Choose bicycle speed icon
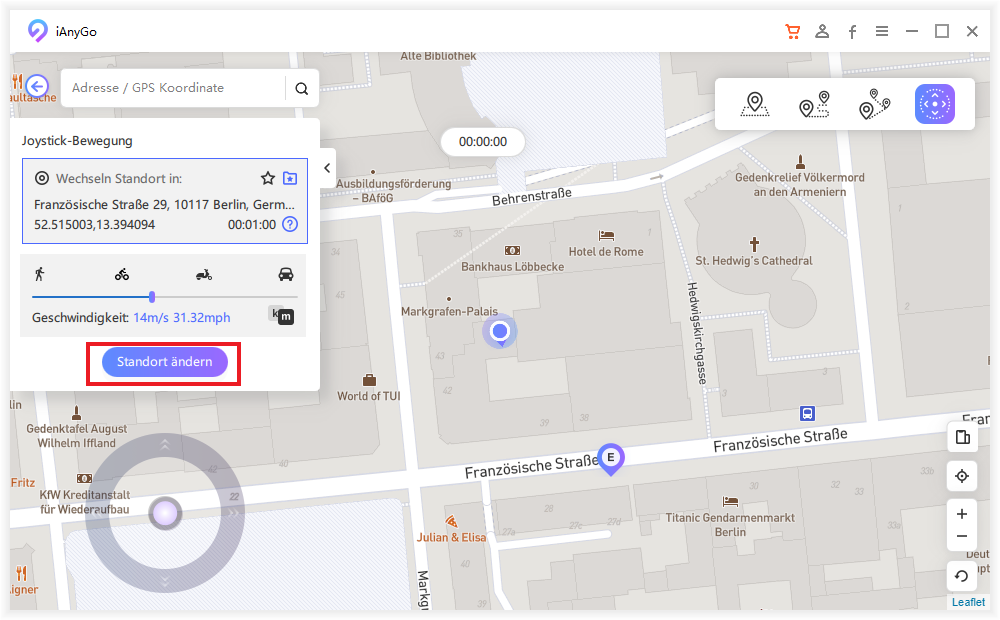1000x620 pixels. coord(122,274)
